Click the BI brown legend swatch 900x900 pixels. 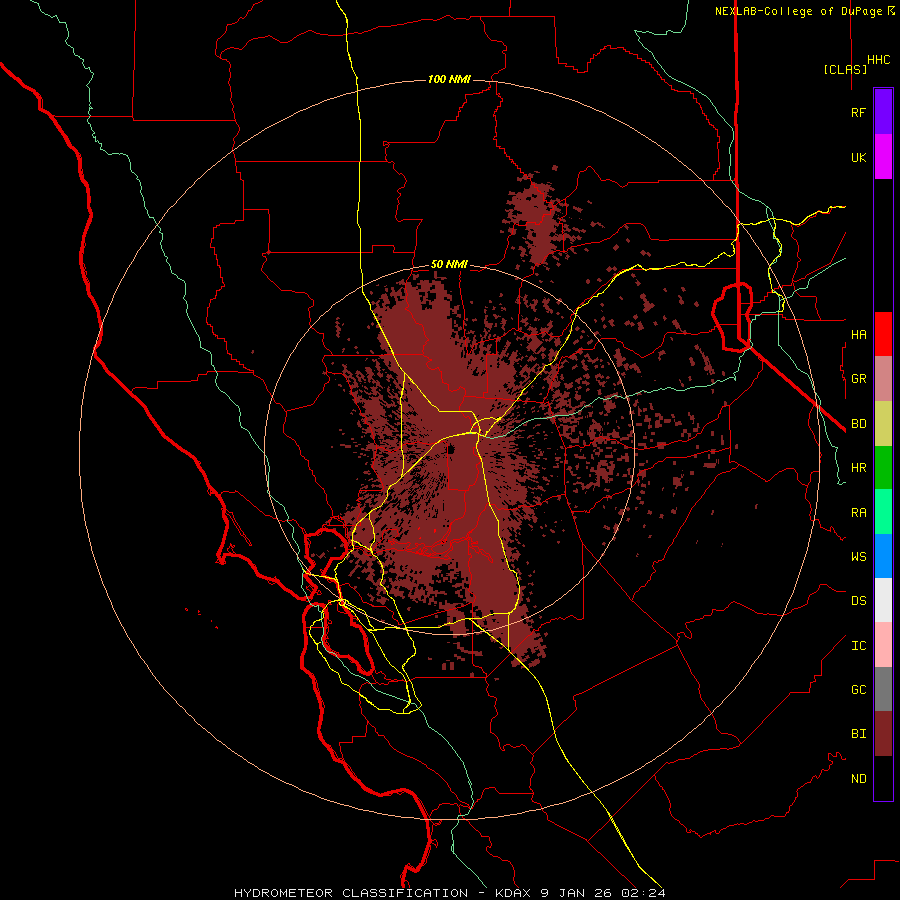click(x=883, y=734)
